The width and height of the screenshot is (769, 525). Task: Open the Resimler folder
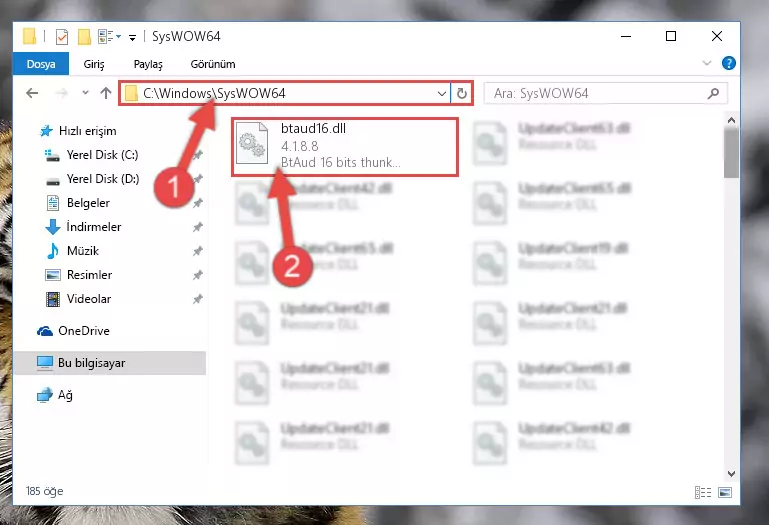pyautogui.click(x=78, y=275)
